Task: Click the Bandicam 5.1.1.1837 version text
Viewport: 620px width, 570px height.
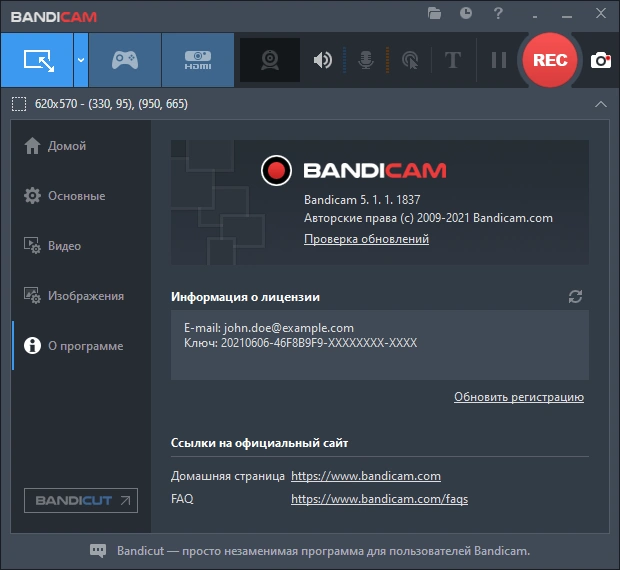Action: pos(362,200)
